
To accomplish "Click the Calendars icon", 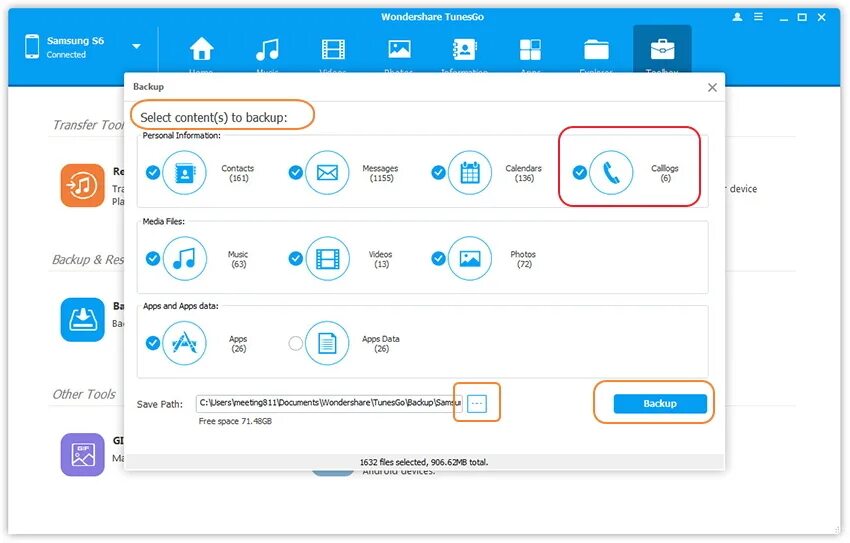I will [470, 173].
